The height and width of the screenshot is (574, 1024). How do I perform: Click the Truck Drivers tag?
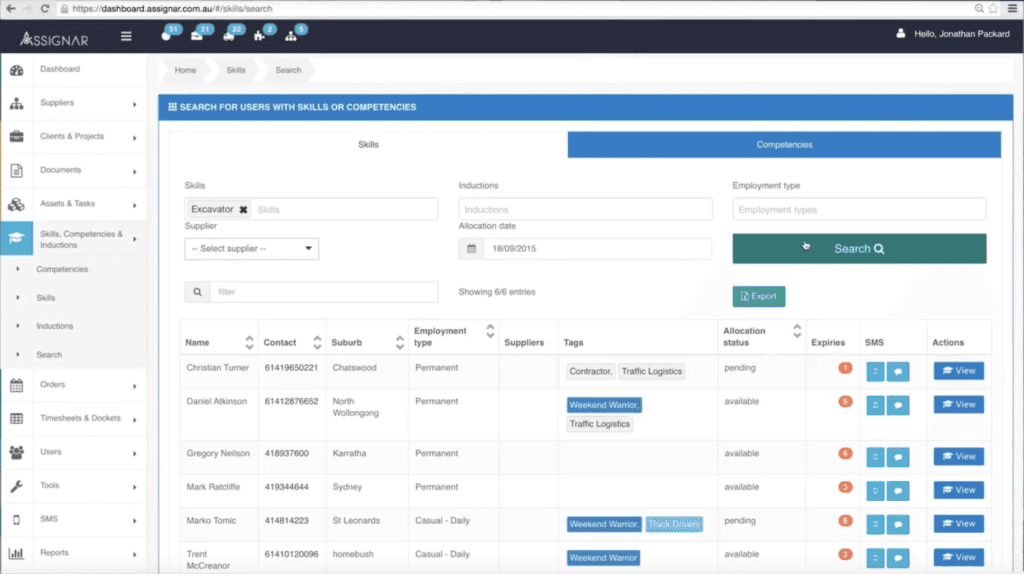click(x=674, y=524)
